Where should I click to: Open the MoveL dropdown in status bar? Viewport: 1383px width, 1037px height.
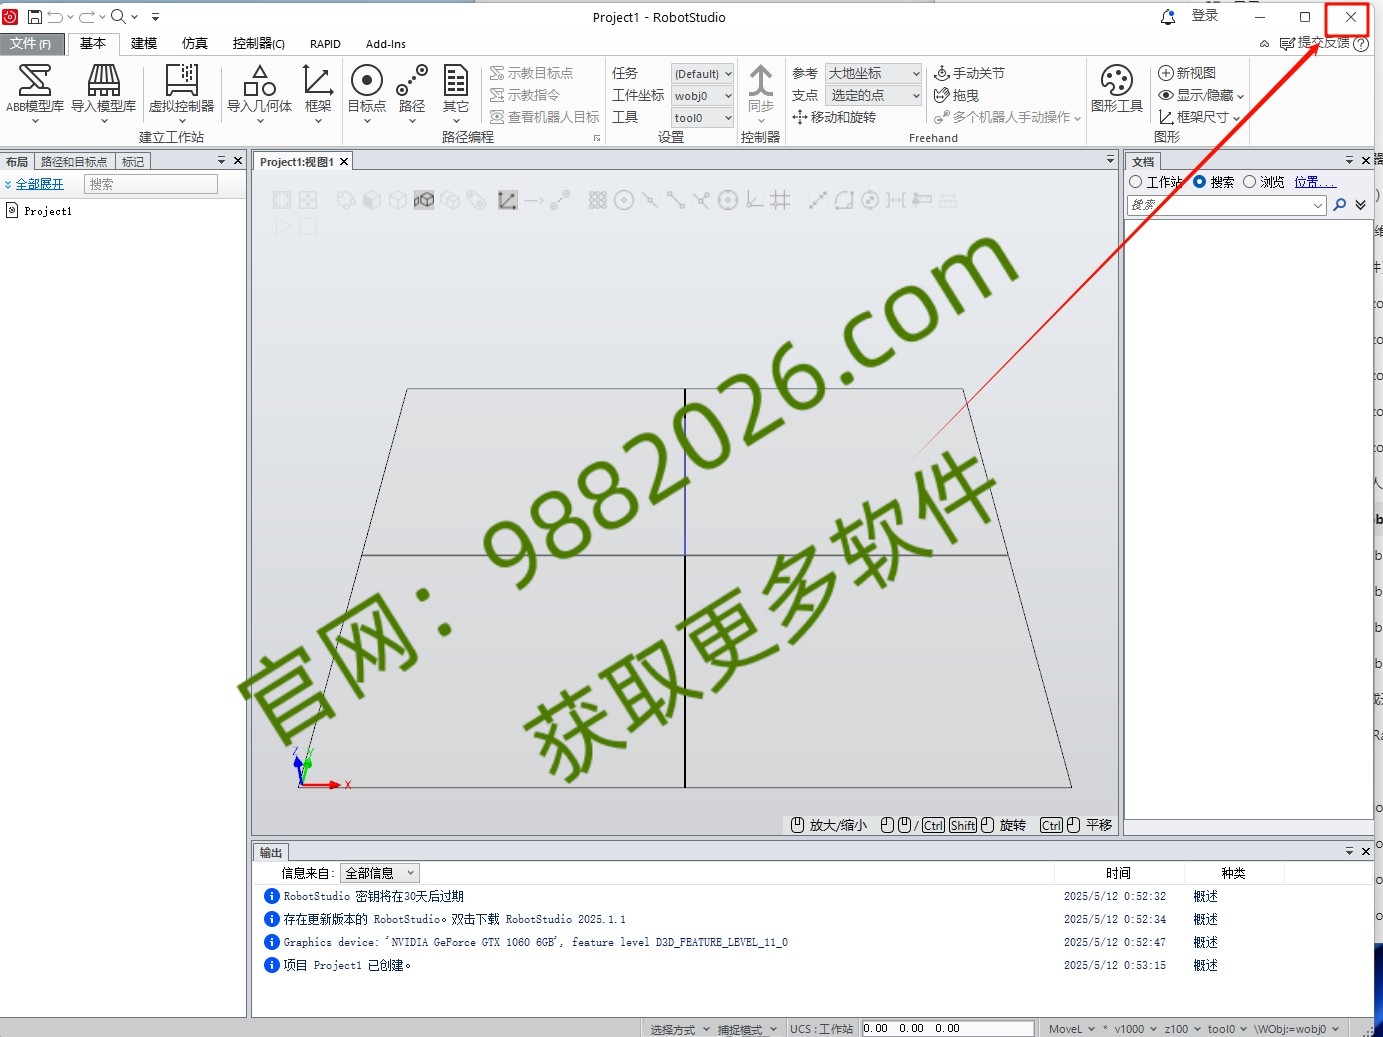1072,1029
